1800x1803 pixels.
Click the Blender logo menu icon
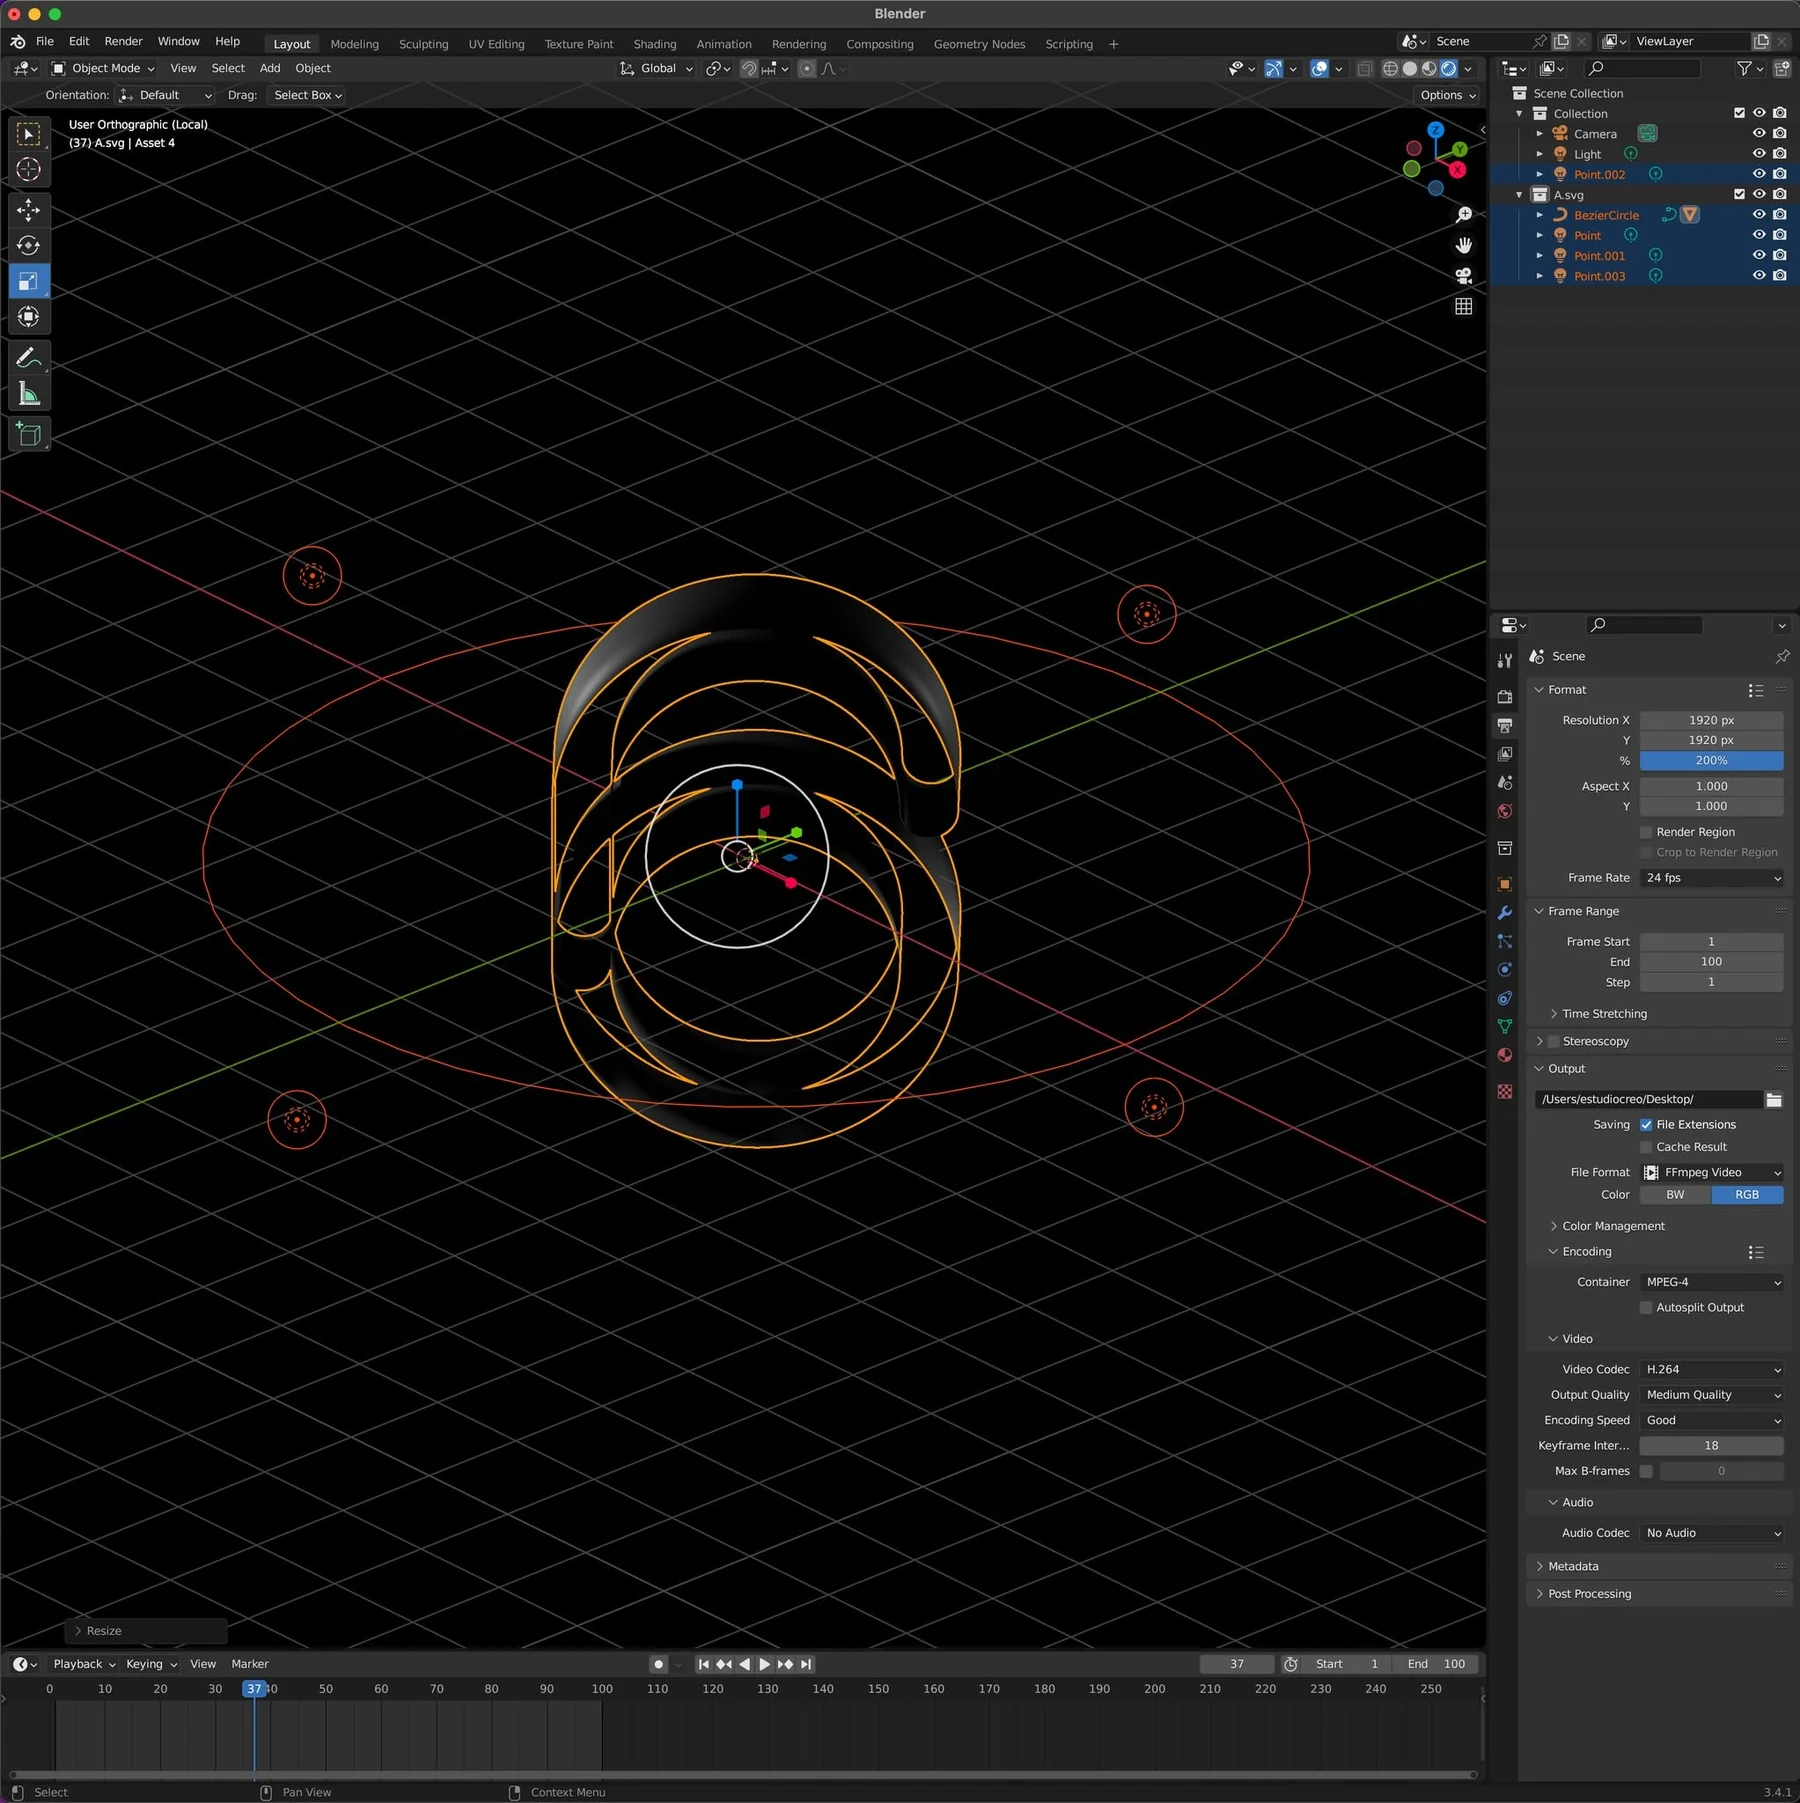pyautogui.click(x=18, y=42)
